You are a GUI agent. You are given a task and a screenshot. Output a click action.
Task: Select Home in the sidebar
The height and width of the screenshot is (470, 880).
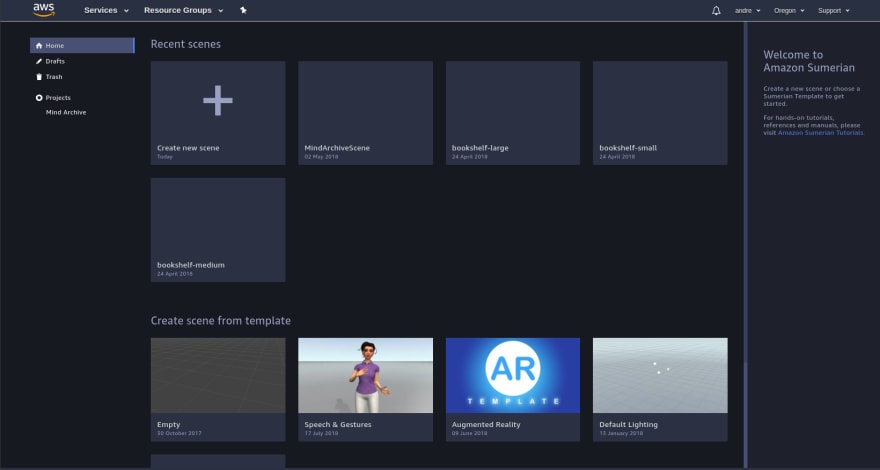[82, 45]
